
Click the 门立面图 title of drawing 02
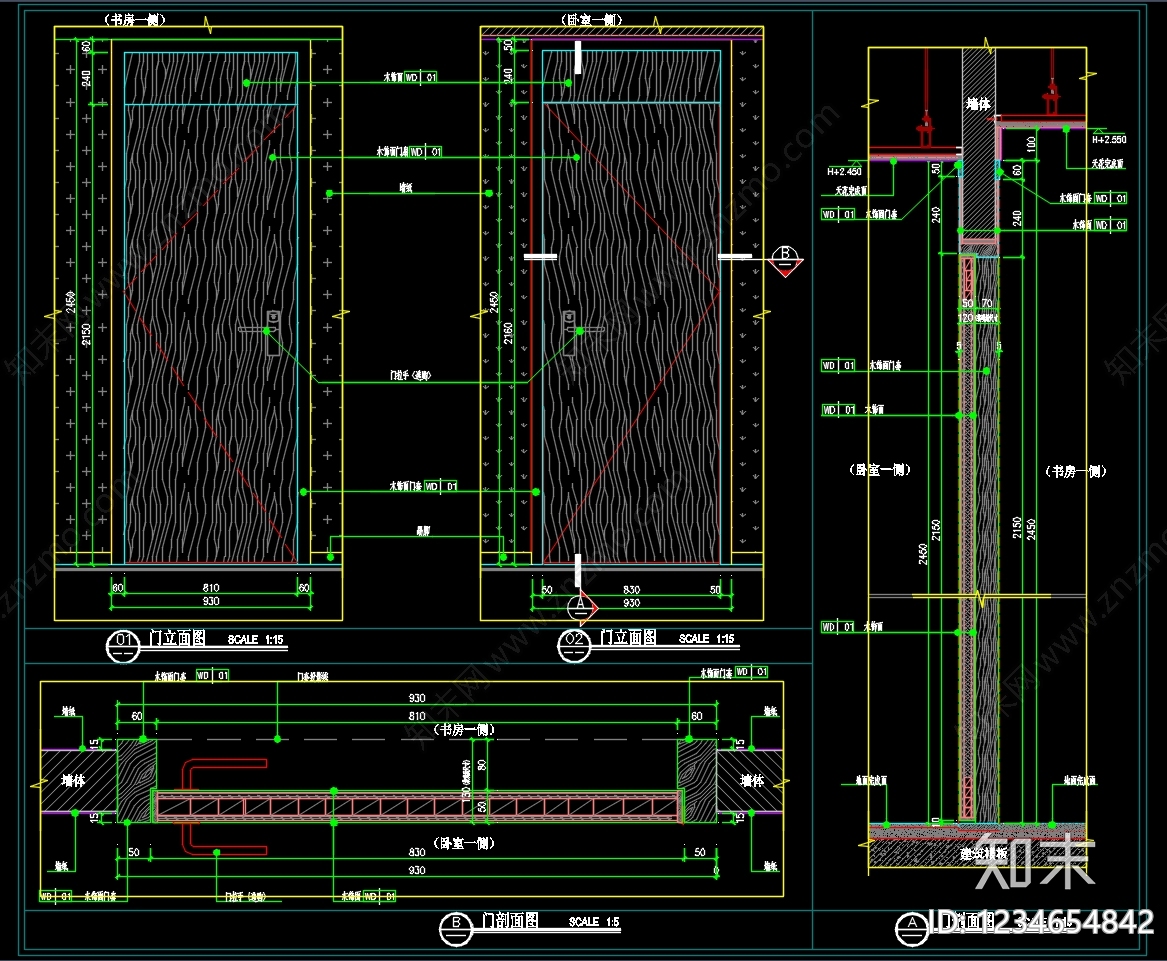pos(628,637)
